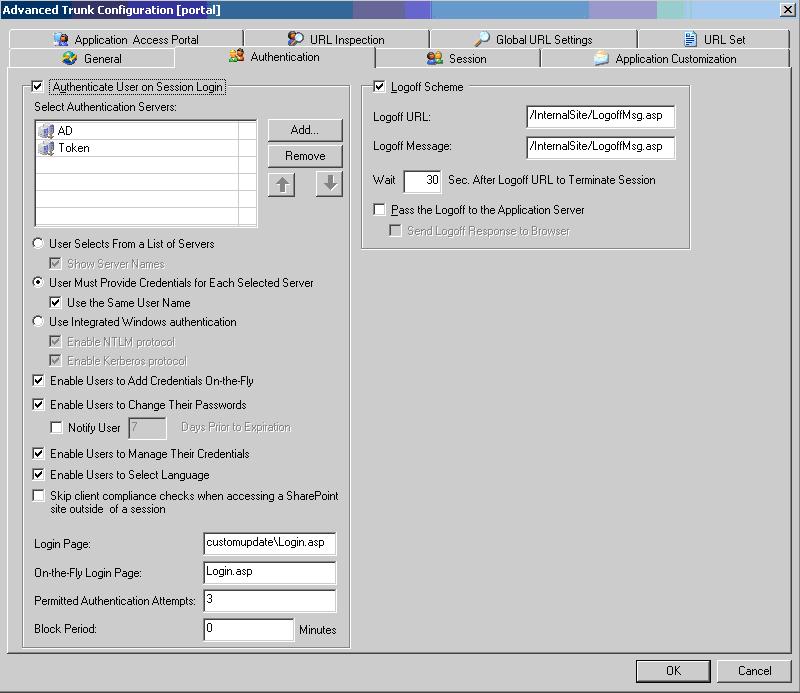Toggle Enable Users to Select Language
Viewport: 800px width, 693px height.
[x=38, y=474]
